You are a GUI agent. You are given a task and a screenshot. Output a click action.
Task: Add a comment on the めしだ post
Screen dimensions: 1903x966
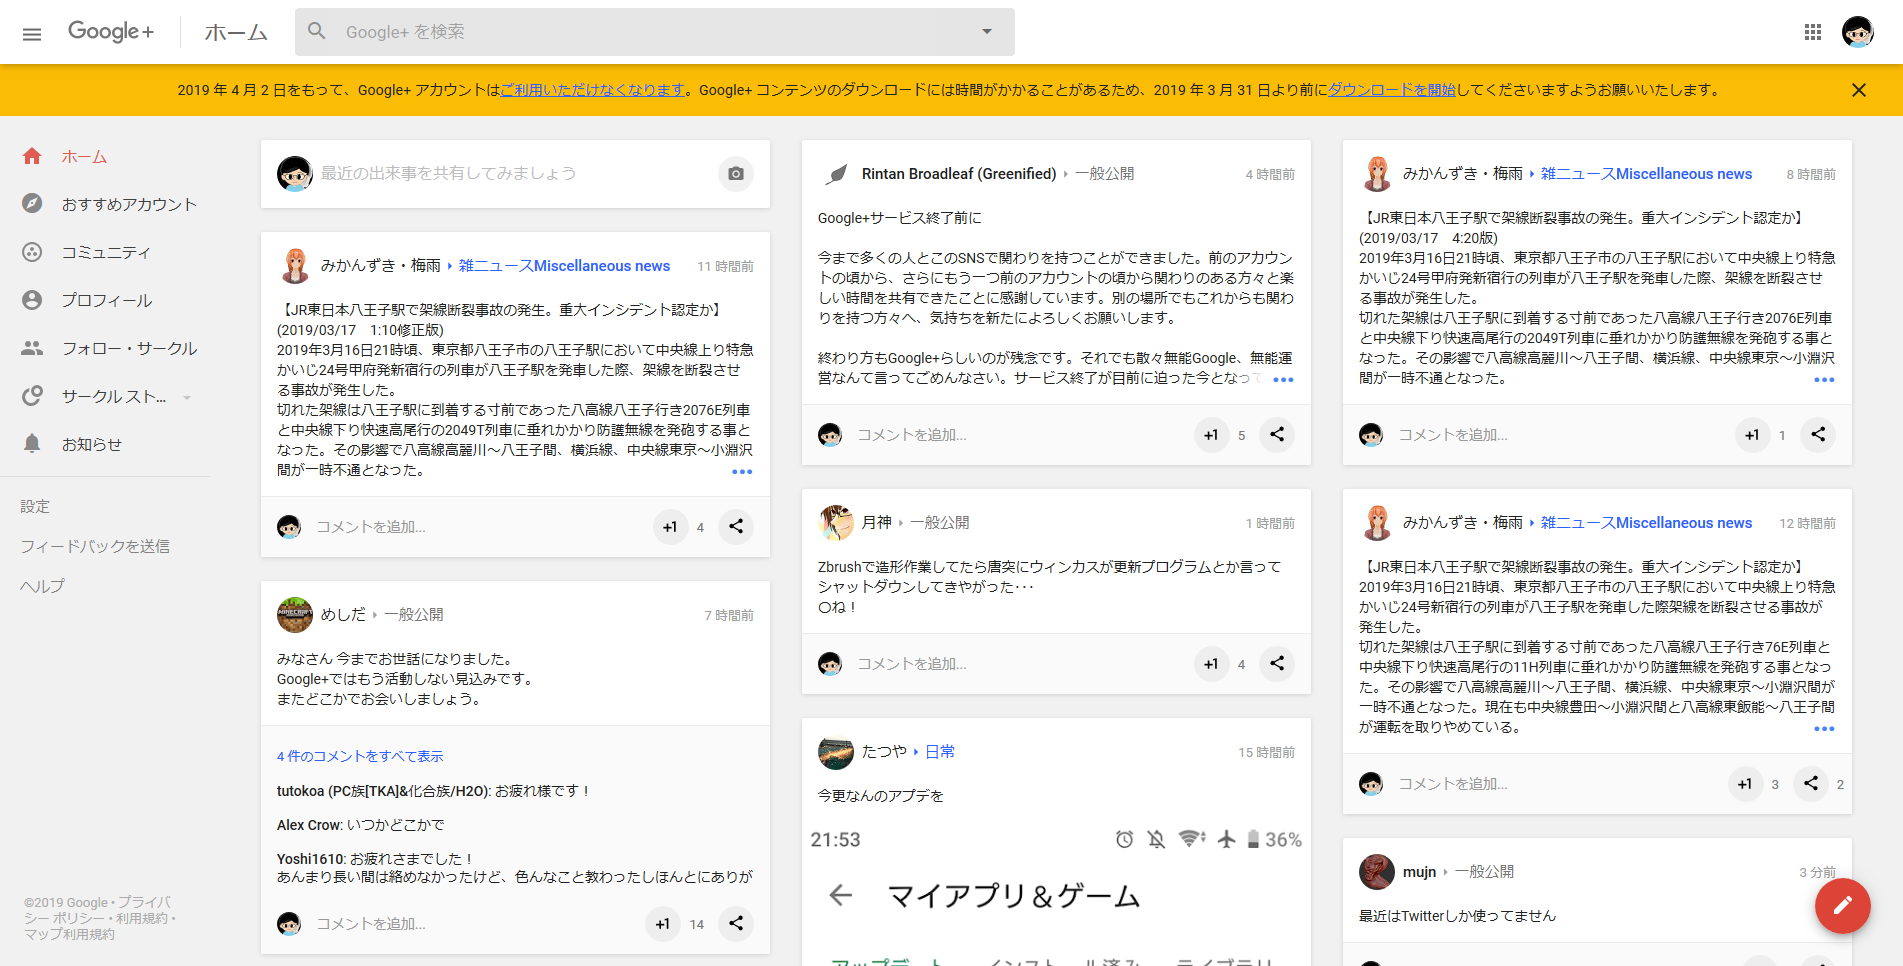coord(371,924)
